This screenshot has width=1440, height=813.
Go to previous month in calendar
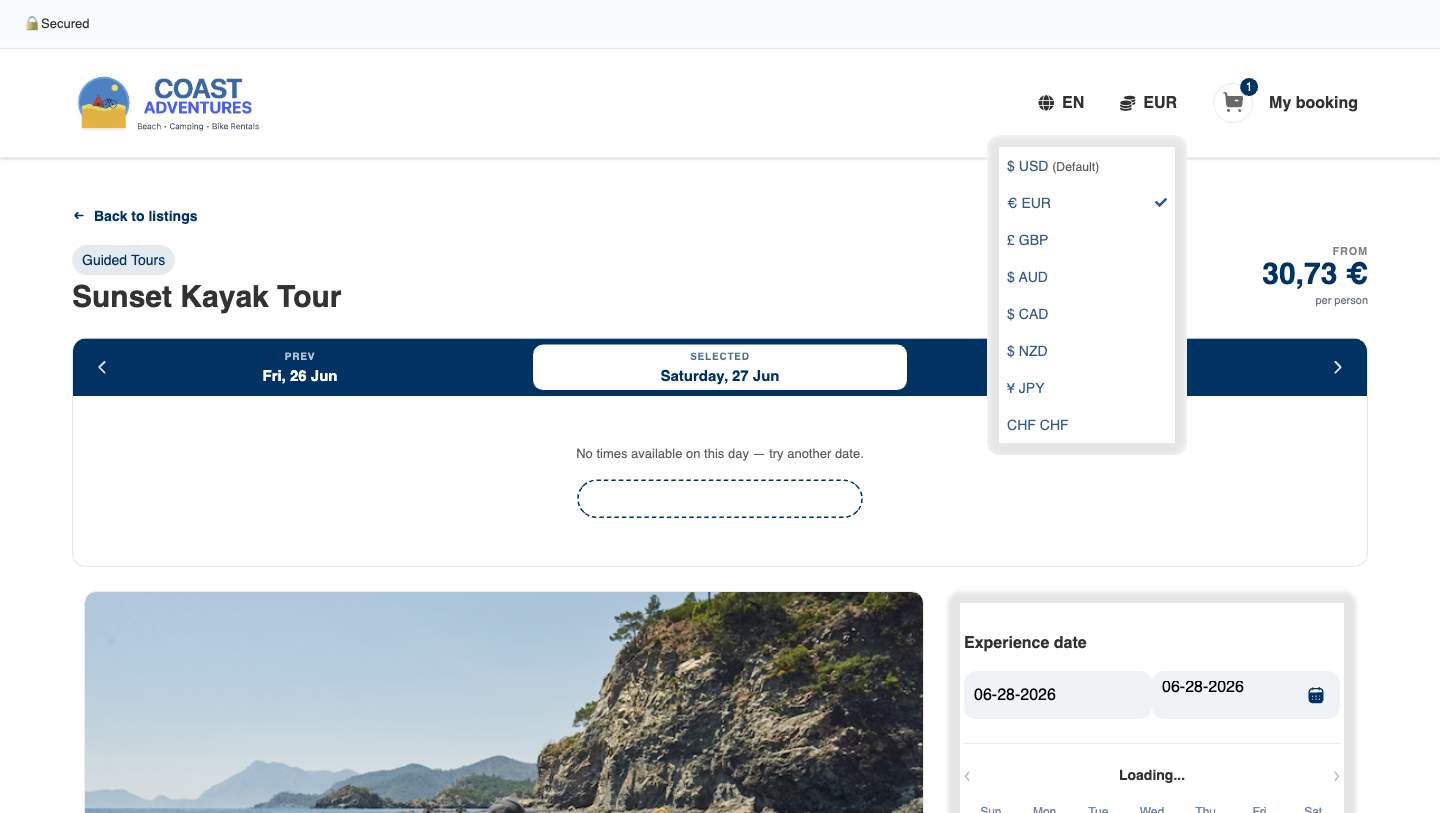click(x=967, y=776)
